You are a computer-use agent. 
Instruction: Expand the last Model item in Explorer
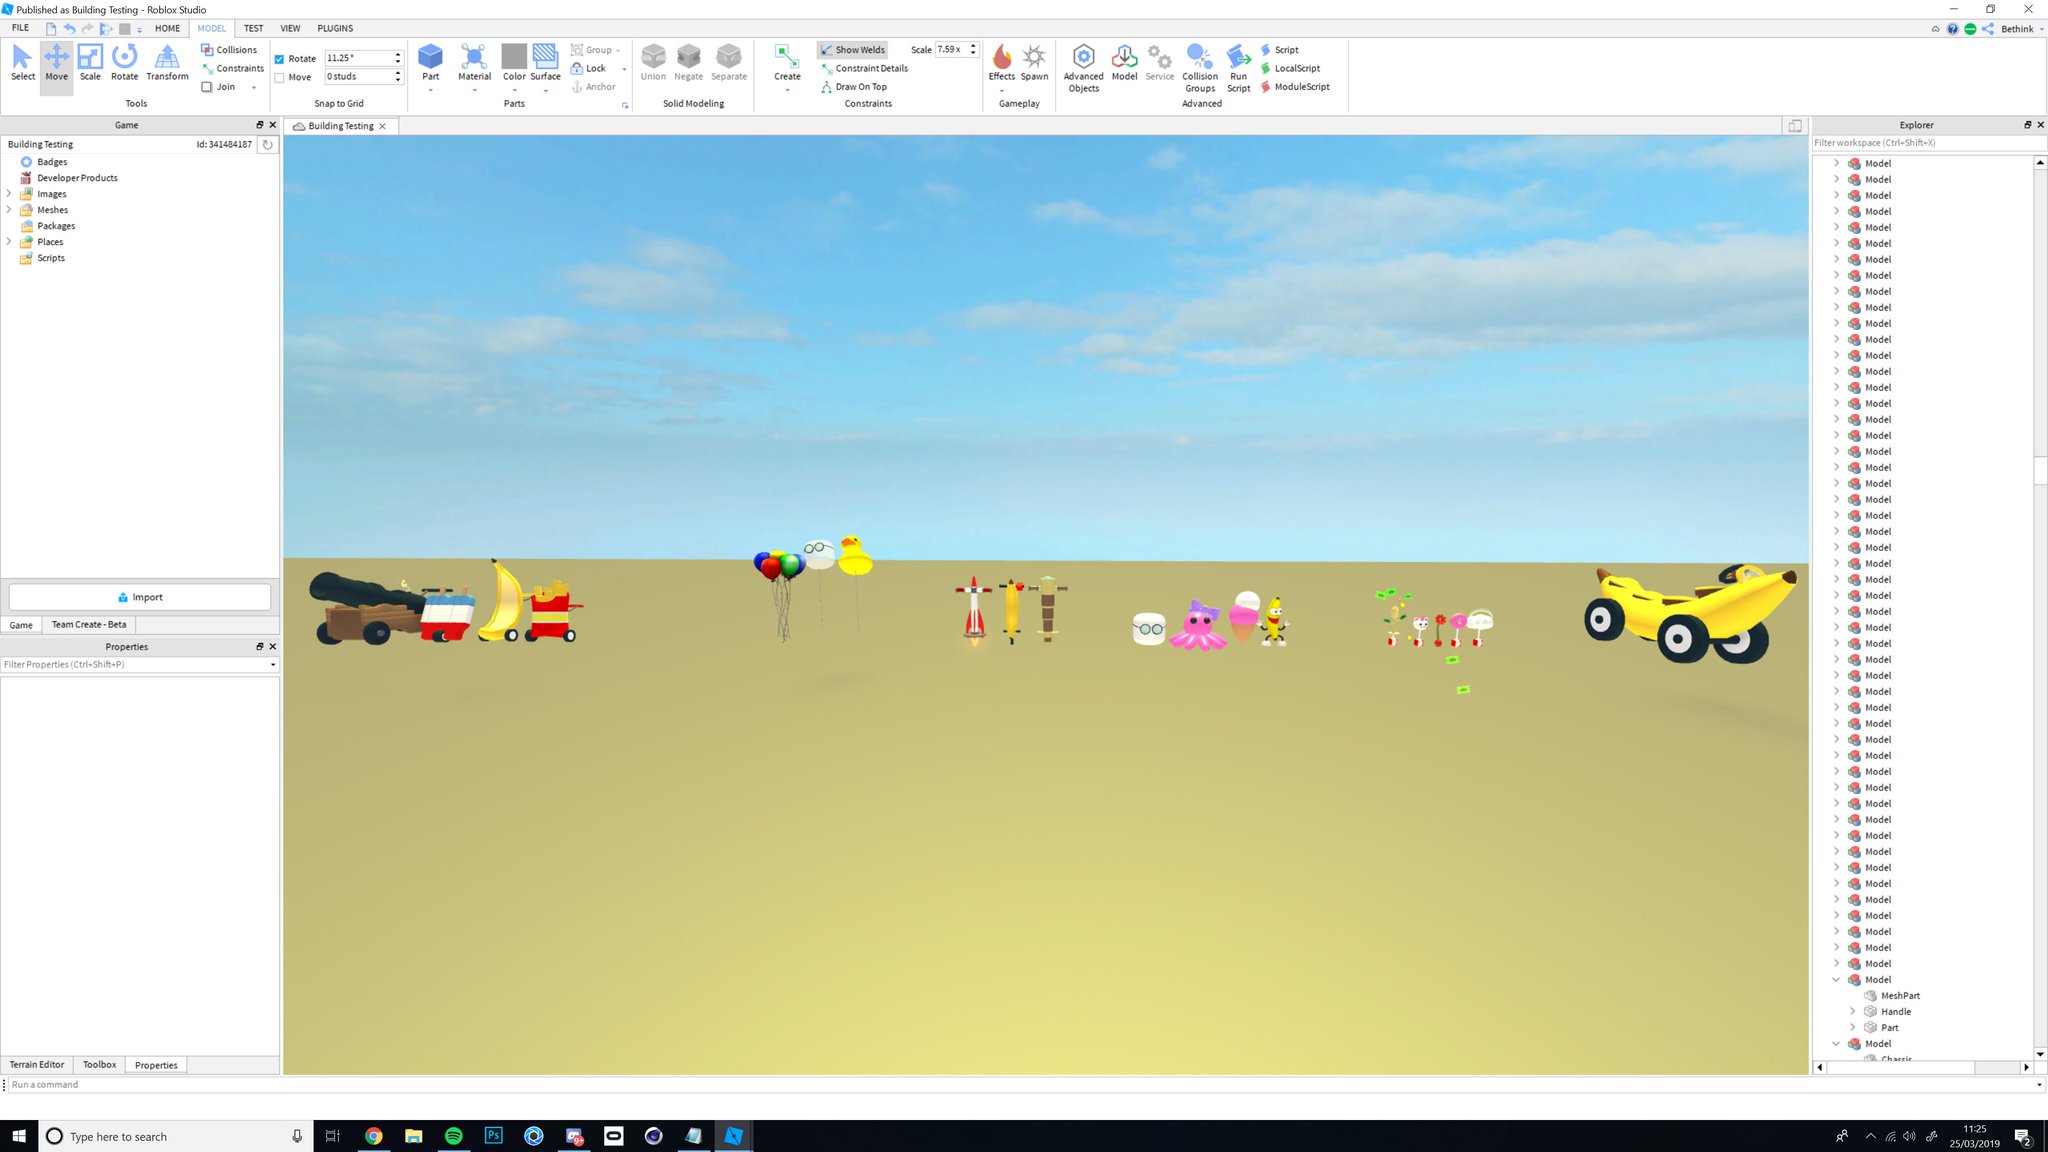click(x=1838, y=1044)
